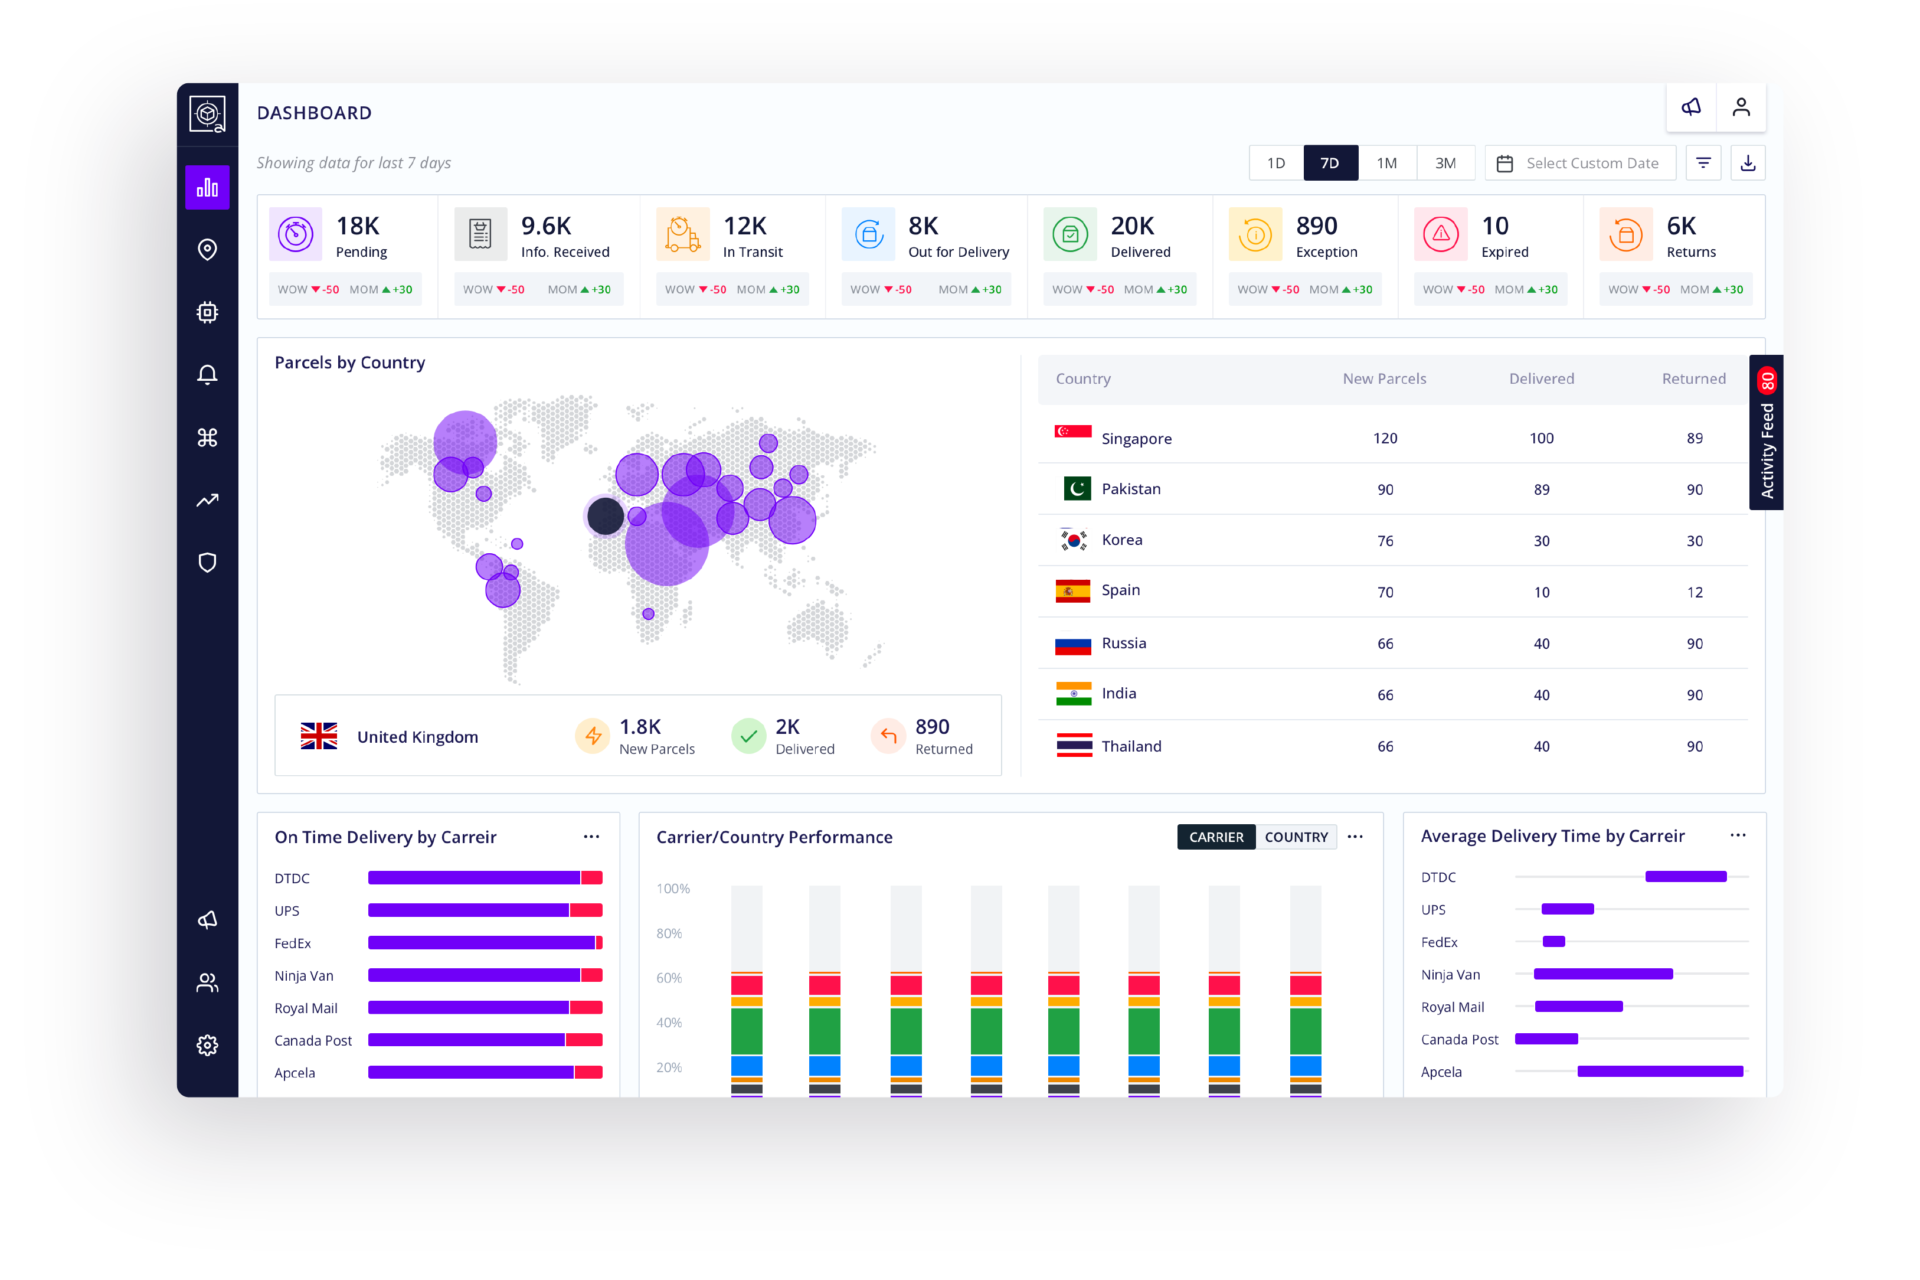Open the analytics trend icon in sidebar
Viewport: 1920px width, 1280px height.
tap(207, 499)
